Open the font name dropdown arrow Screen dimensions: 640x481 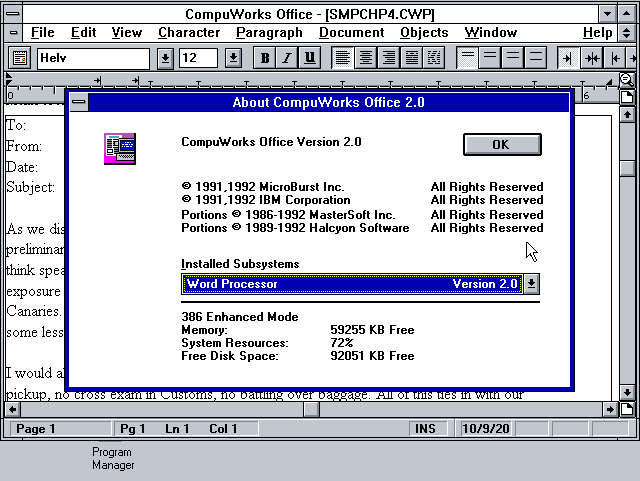point(165,58)
